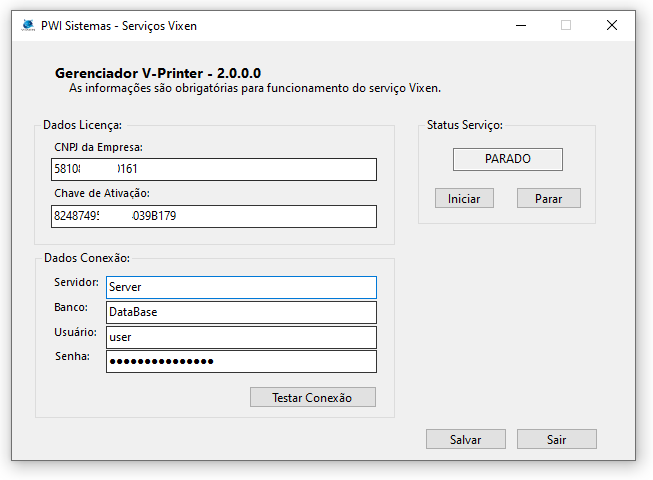
Task: Click the Banco field containing DataBase
Action: pyautogui.click(x=241, y=312)
